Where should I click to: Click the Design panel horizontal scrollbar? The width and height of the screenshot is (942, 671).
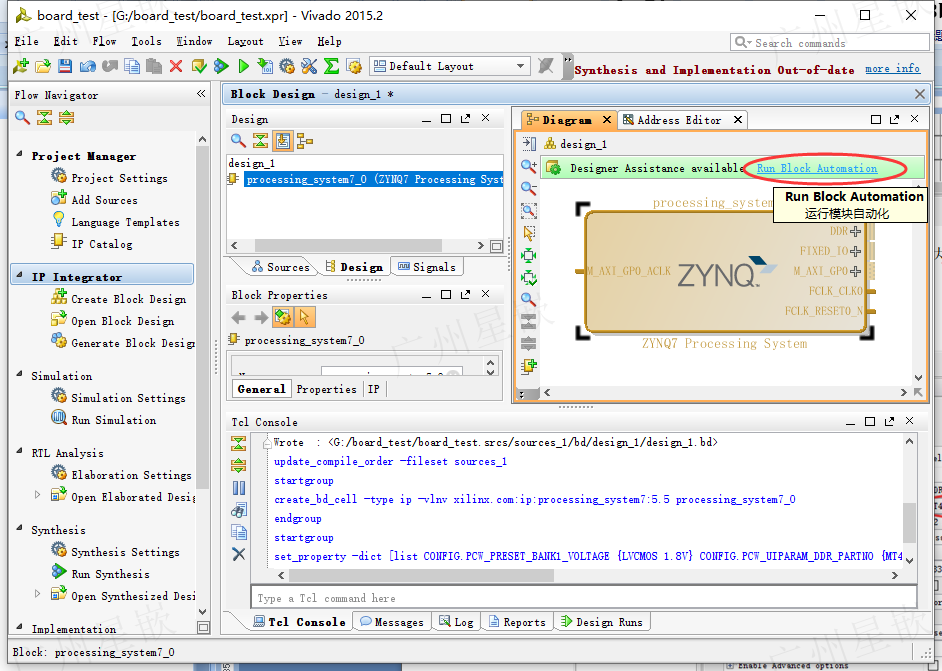348,246
